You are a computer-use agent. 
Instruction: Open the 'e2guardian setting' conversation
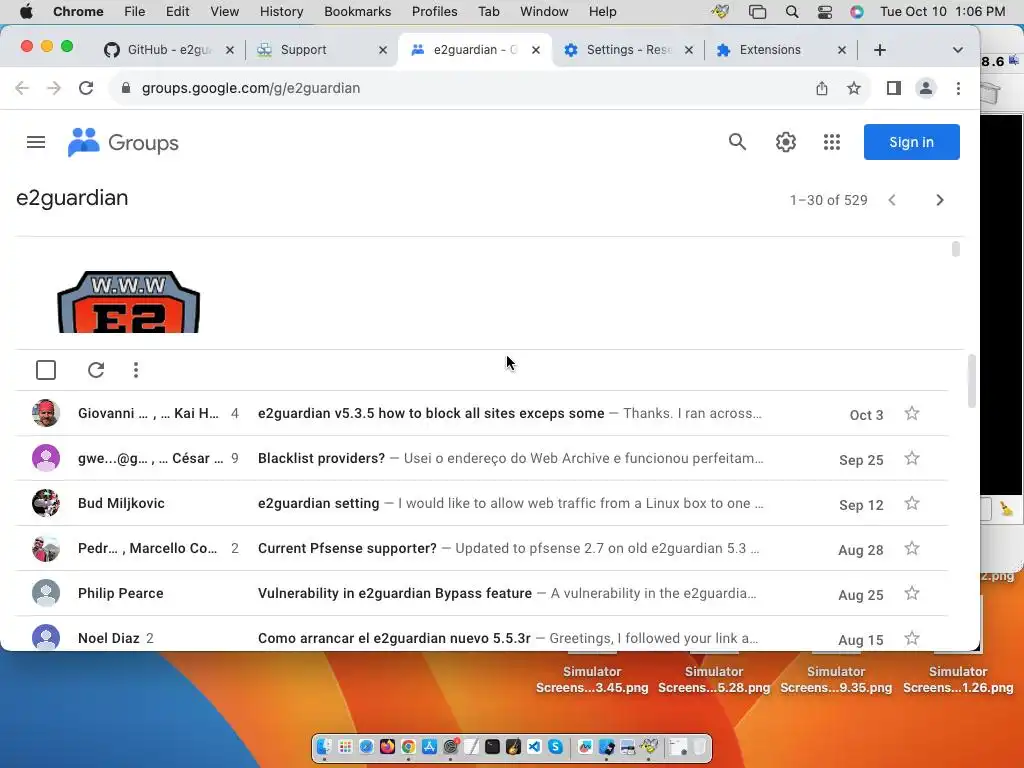click(x=319, y=504)
